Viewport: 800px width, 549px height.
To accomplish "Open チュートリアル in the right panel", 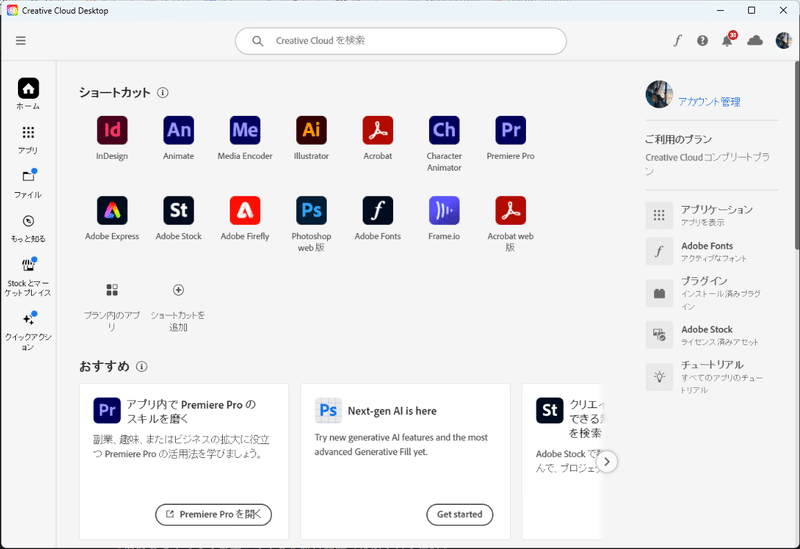I will (712, 377).
